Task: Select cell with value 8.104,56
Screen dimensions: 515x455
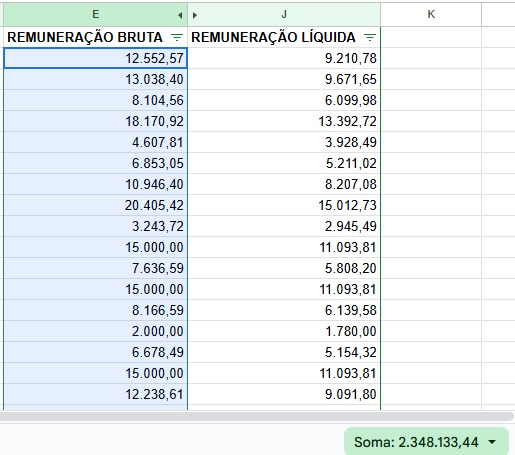Action: click(x=95, y=100)
